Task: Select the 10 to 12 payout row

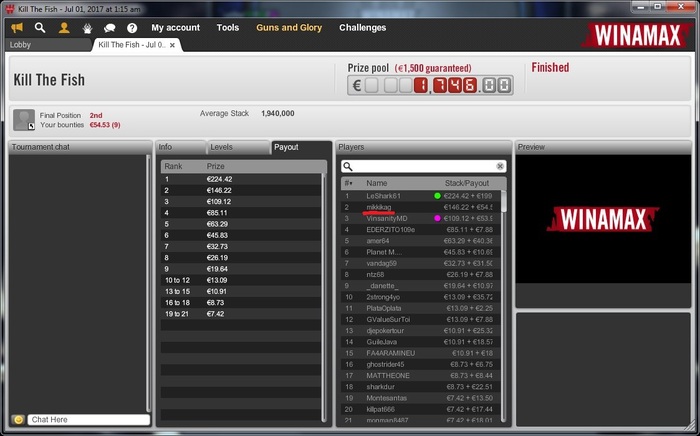Action: pos(241,280)
